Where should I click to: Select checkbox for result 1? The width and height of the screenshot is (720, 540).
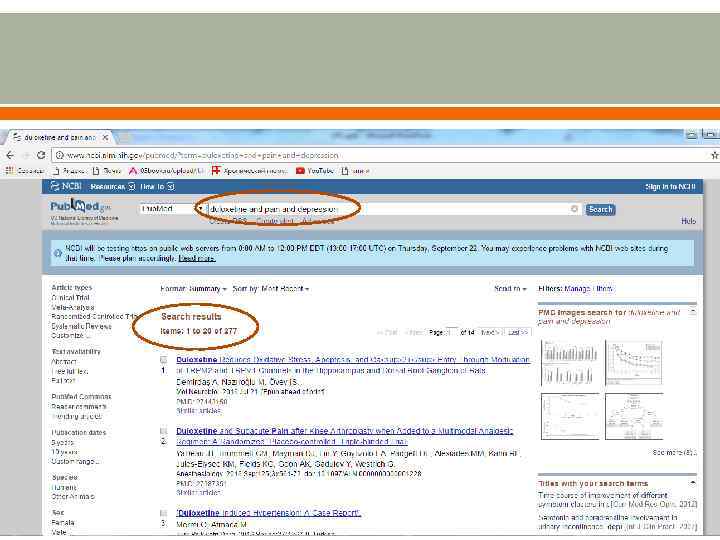point(163,360)
